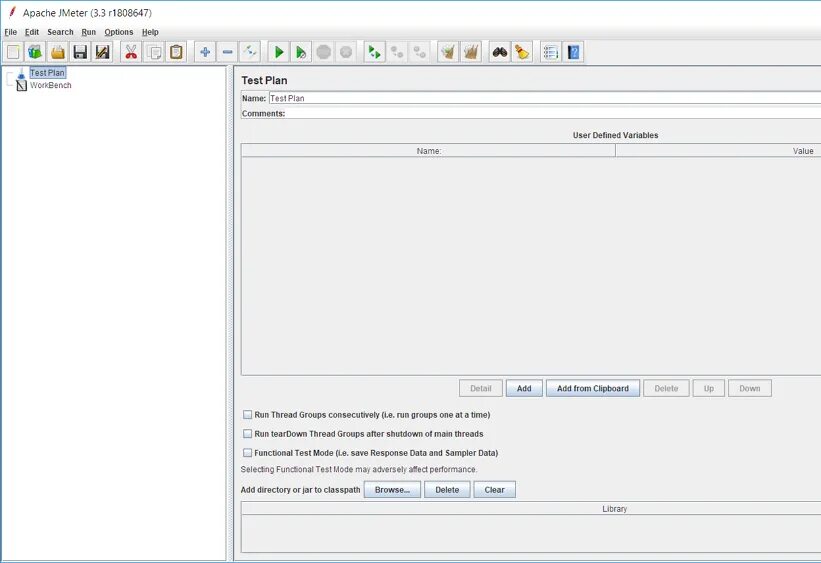Start the test with green play icon
Viewport: 821px width, 563px height.
(x=279, y=52)
